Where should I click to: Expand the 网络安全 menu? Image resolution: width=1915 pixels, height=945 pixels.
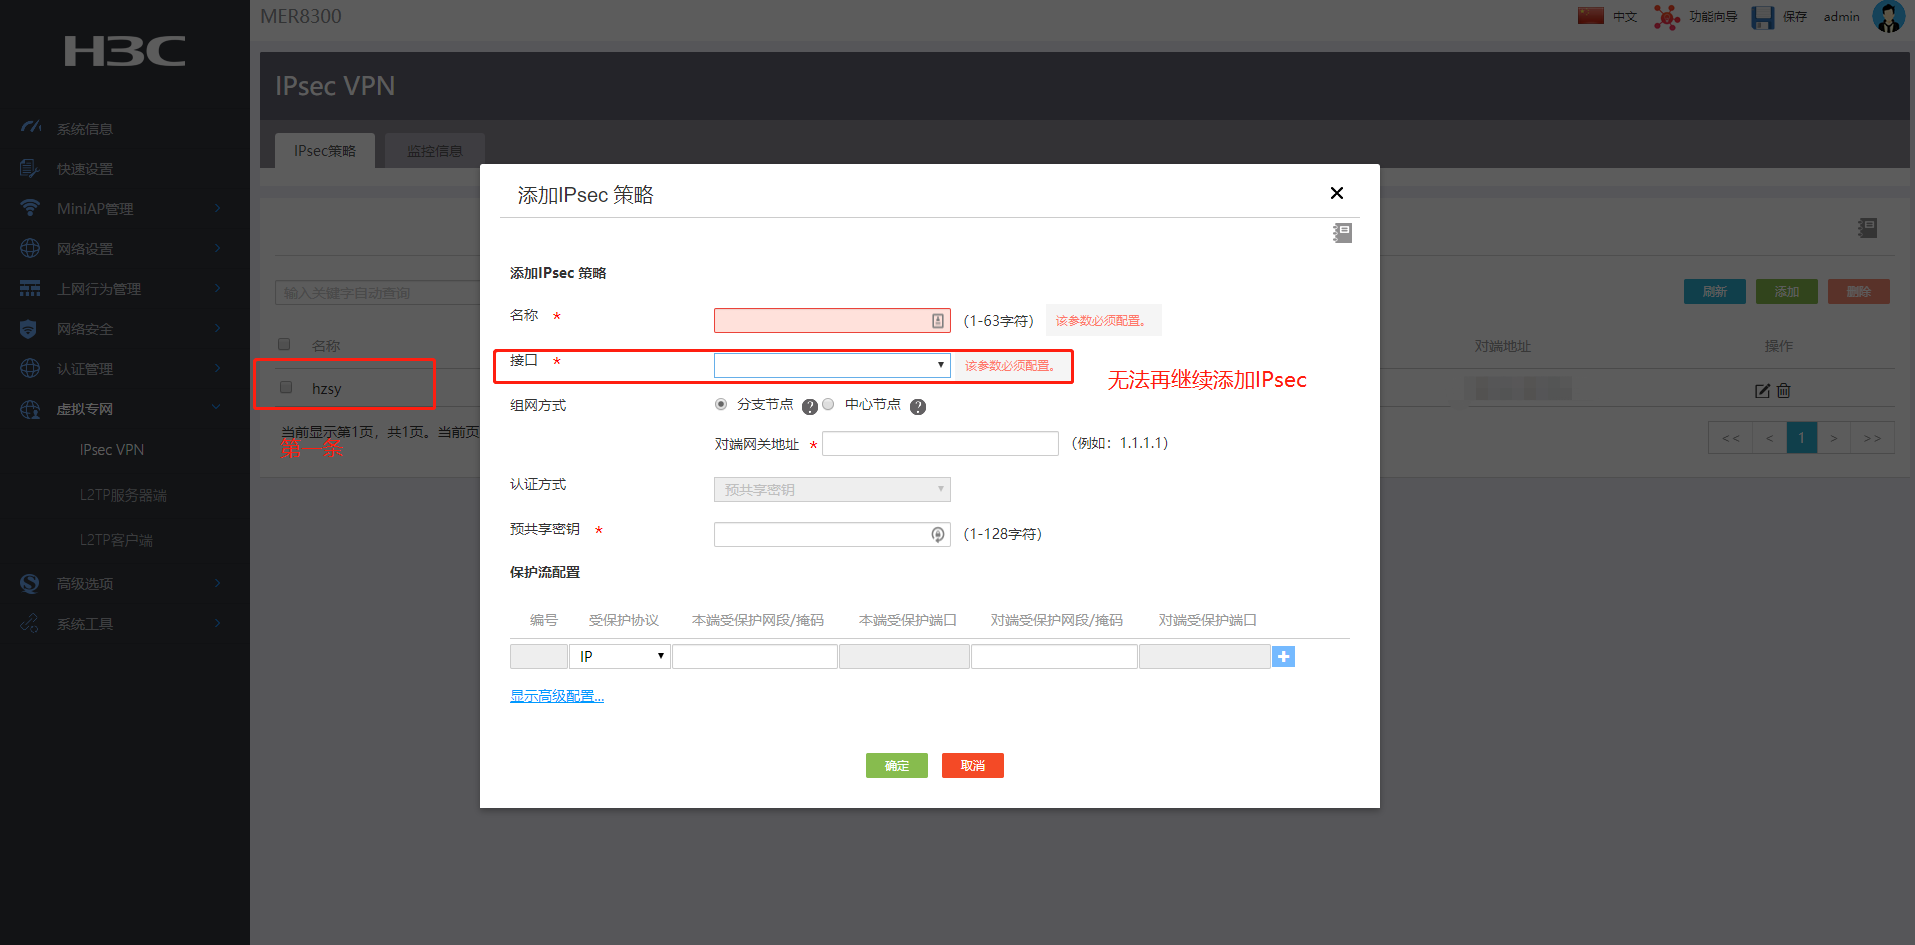tap(217, 328)
